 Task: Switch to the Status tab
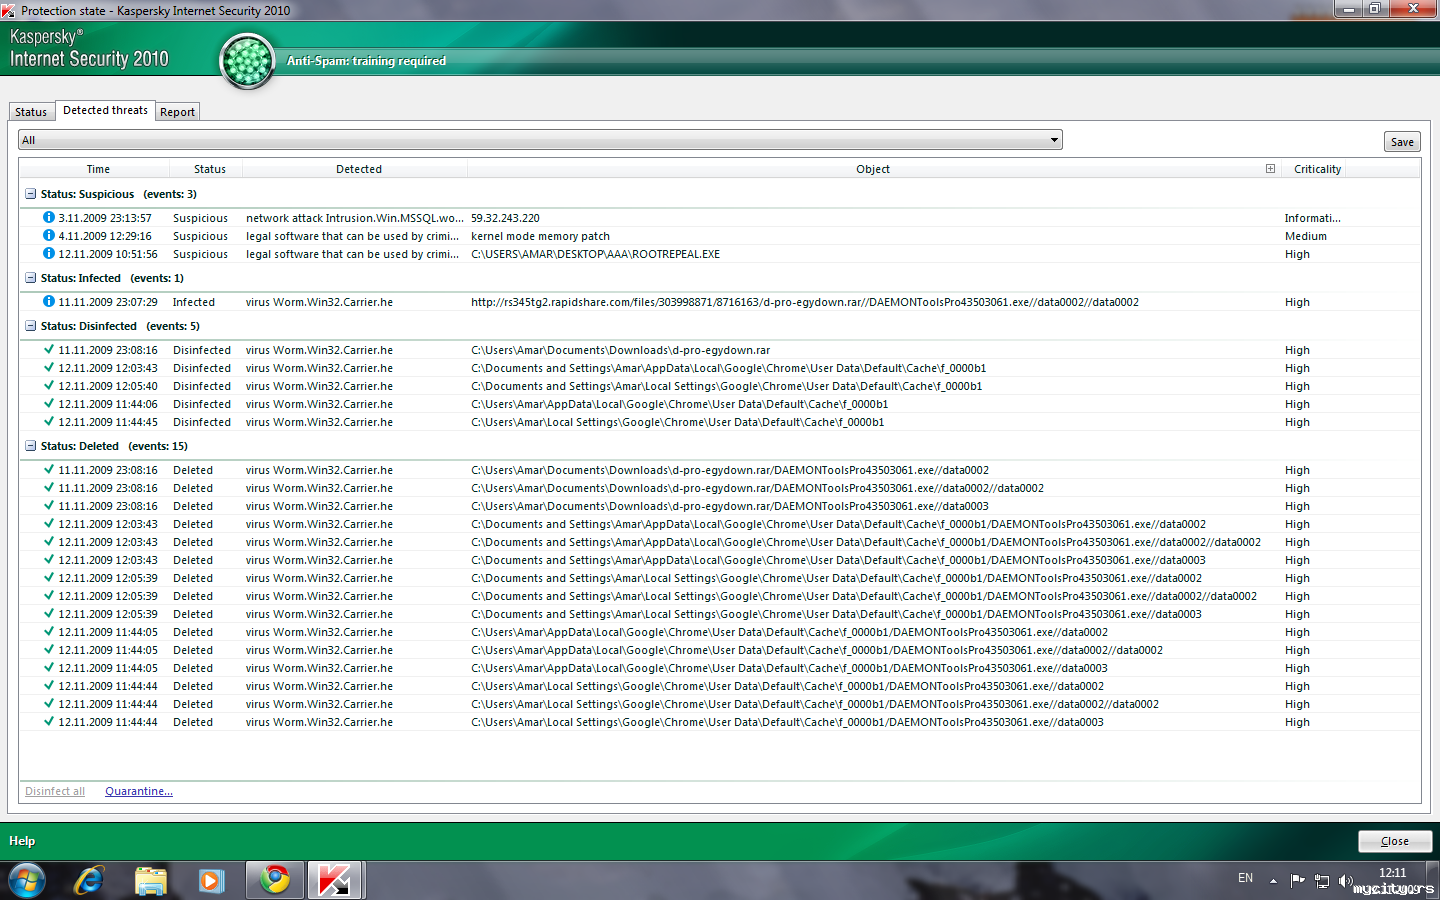tap(31, 112)
